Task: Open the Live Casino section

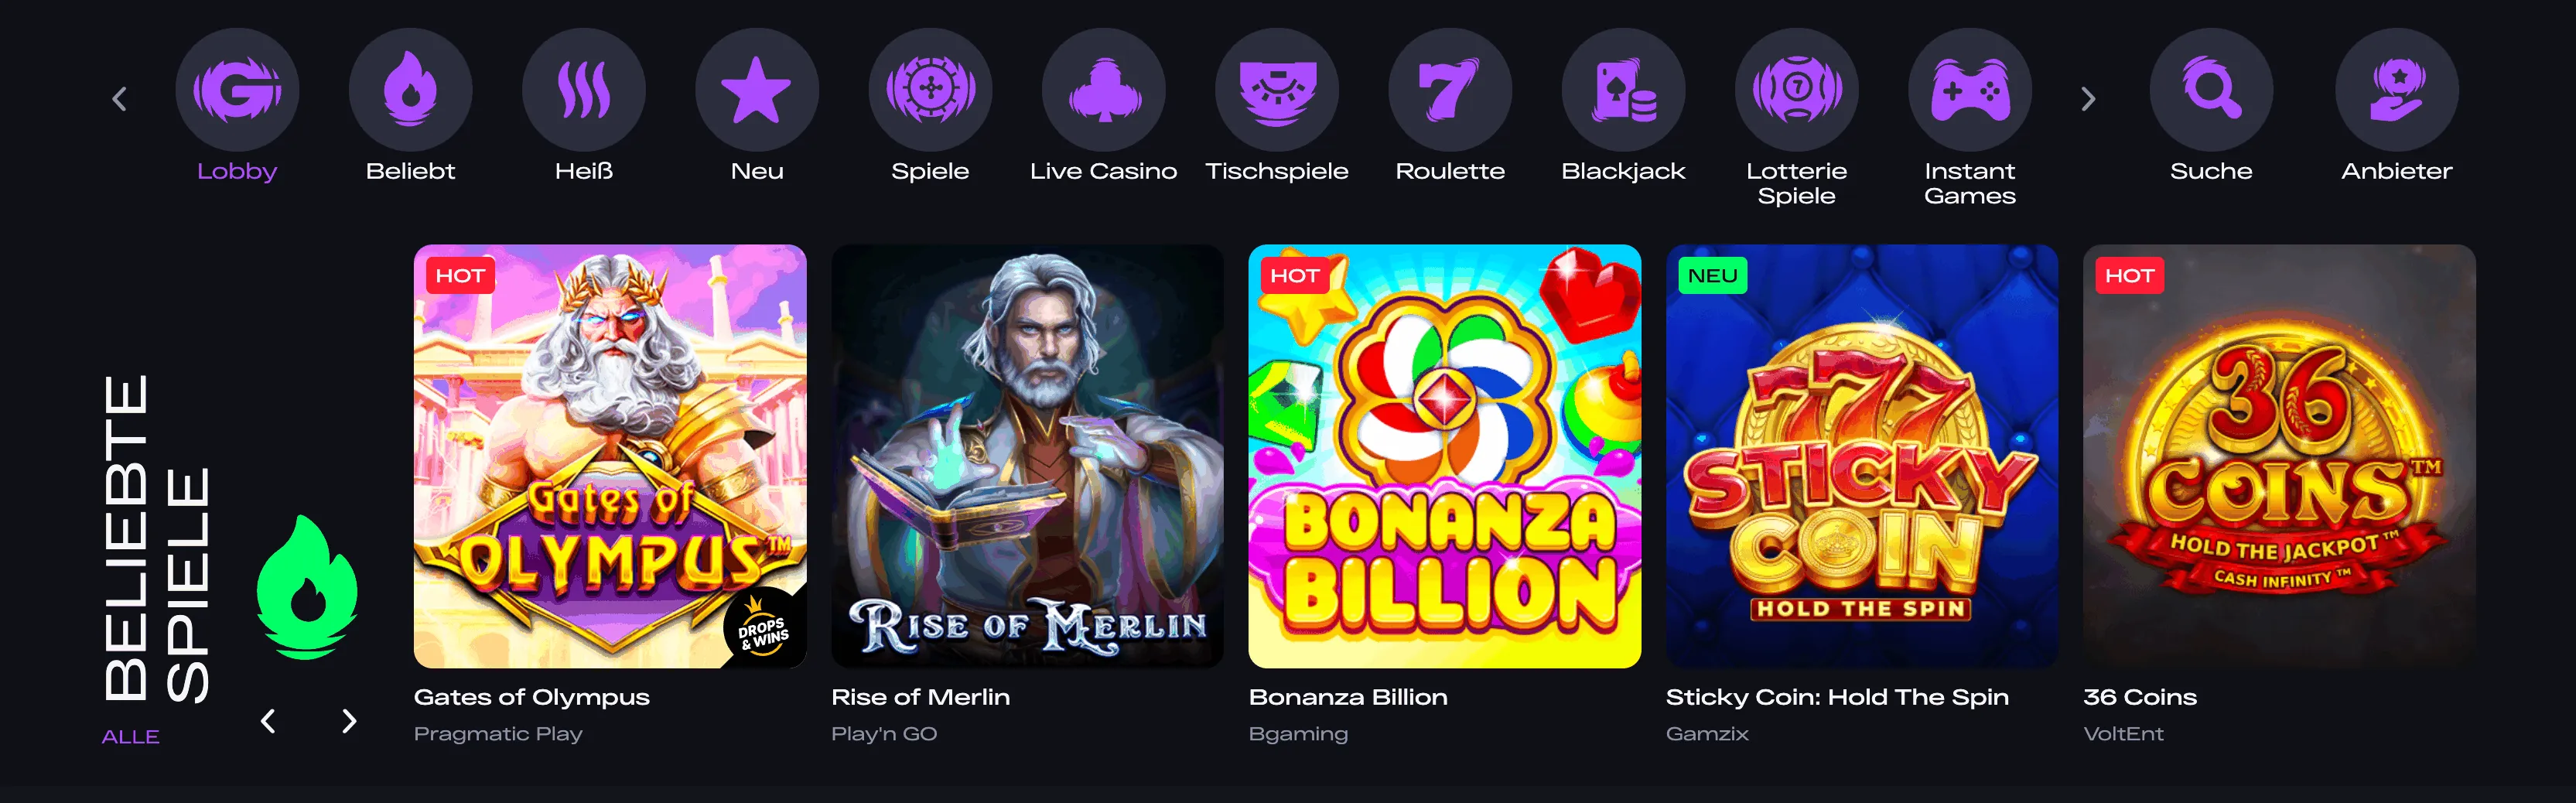Action: pos(1104,88)
